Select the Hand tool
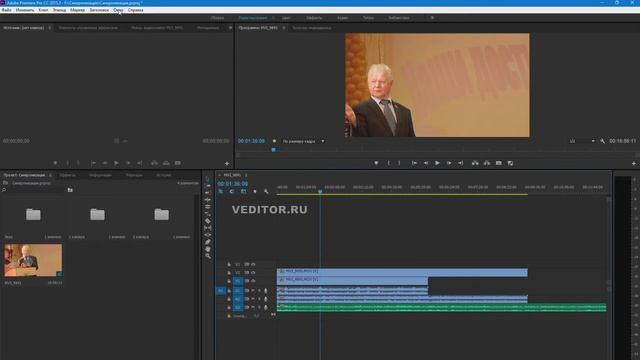This screenshot has height=360, width=640. tap(207, 249)
